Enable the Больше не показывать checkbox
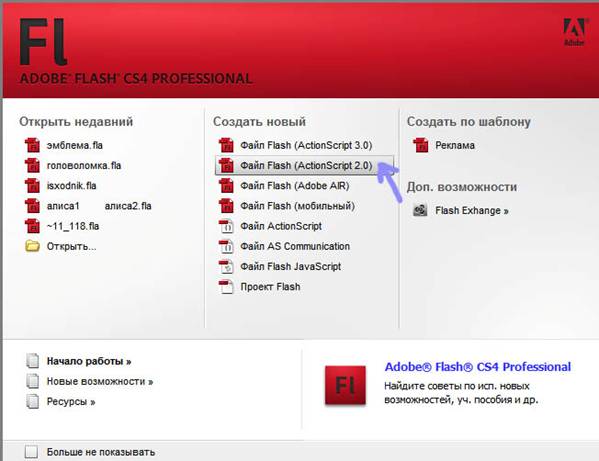Image resolution: width=599 pixels, height=461 pixels. click(31, 452)
